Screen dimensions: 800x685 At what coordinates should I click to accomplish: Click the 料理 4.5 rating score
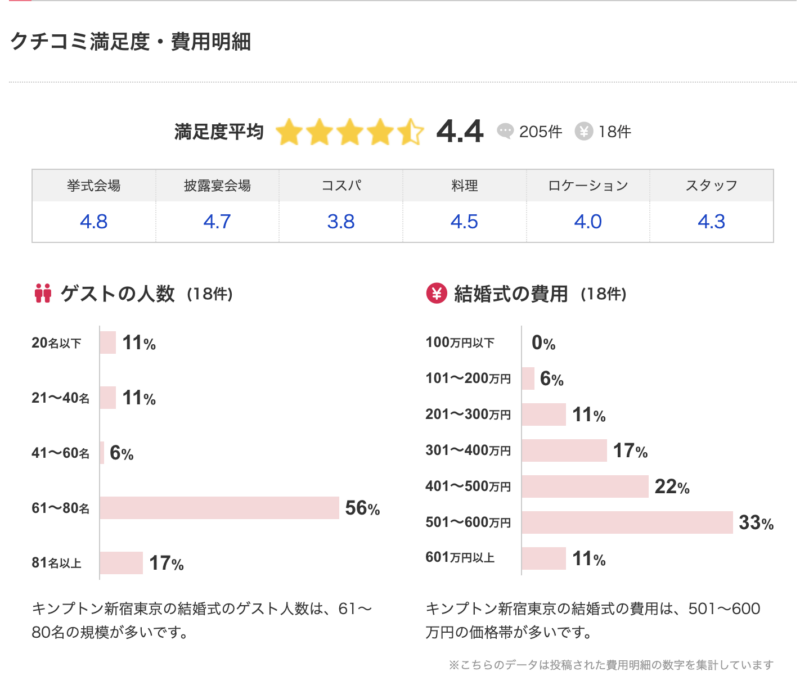pyautogui.click(x=464, y=222)
